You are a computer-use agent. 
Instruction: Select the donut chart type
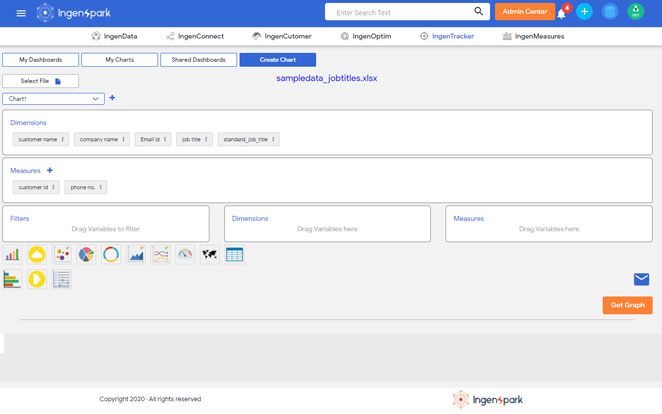tap(111, 254)
